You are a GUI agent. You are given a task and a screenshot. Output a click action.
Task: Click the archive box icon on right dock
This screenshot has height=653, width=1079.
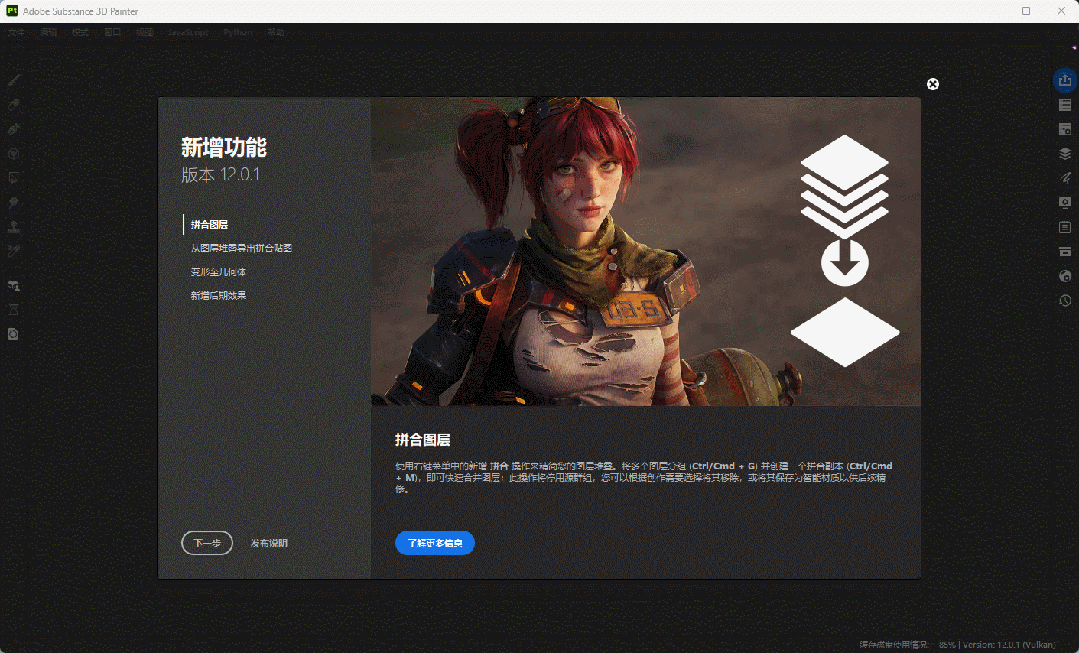[1065, 251]
